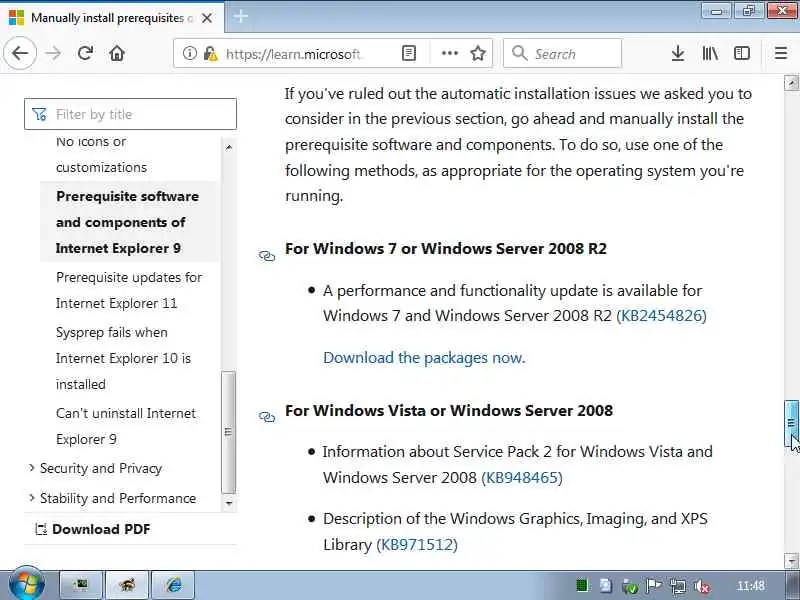Open Action Center flag in tray
The width and height of the screenshot is (800, 600).
tap(654, 586)
